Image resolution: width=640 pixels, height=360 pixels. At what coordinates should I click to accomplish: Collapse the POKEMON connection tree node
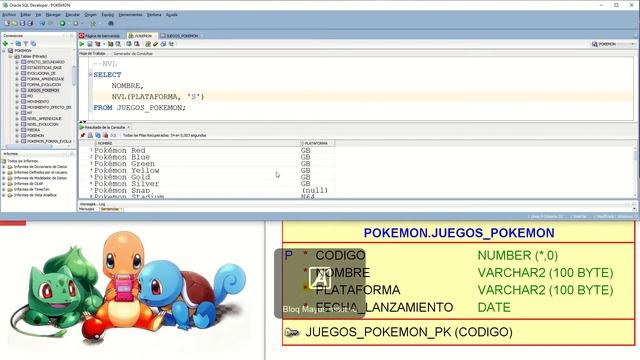coord(4,51)
